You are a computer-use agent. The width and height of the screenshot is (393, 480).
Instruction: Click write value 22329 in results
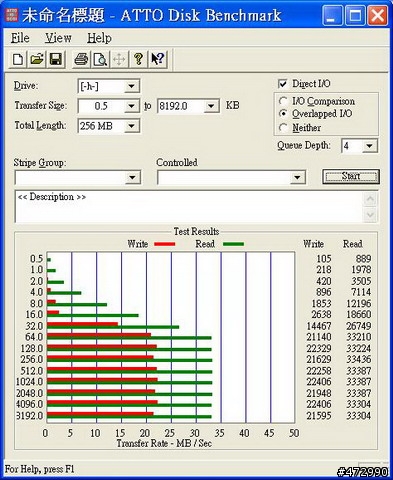pyautogui.click(x=319, y=348)
